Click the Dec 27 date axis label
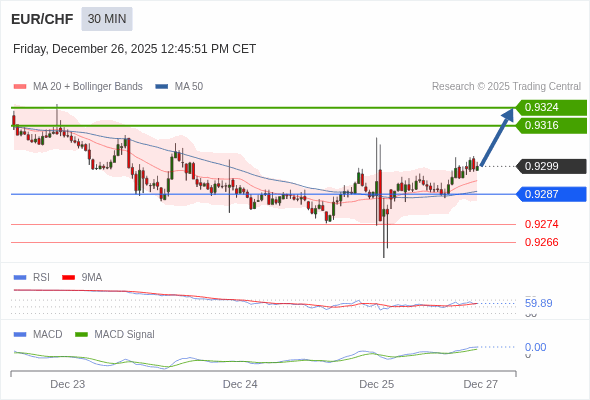This screenshot has width=590, height=400. [x=481, y=384]
